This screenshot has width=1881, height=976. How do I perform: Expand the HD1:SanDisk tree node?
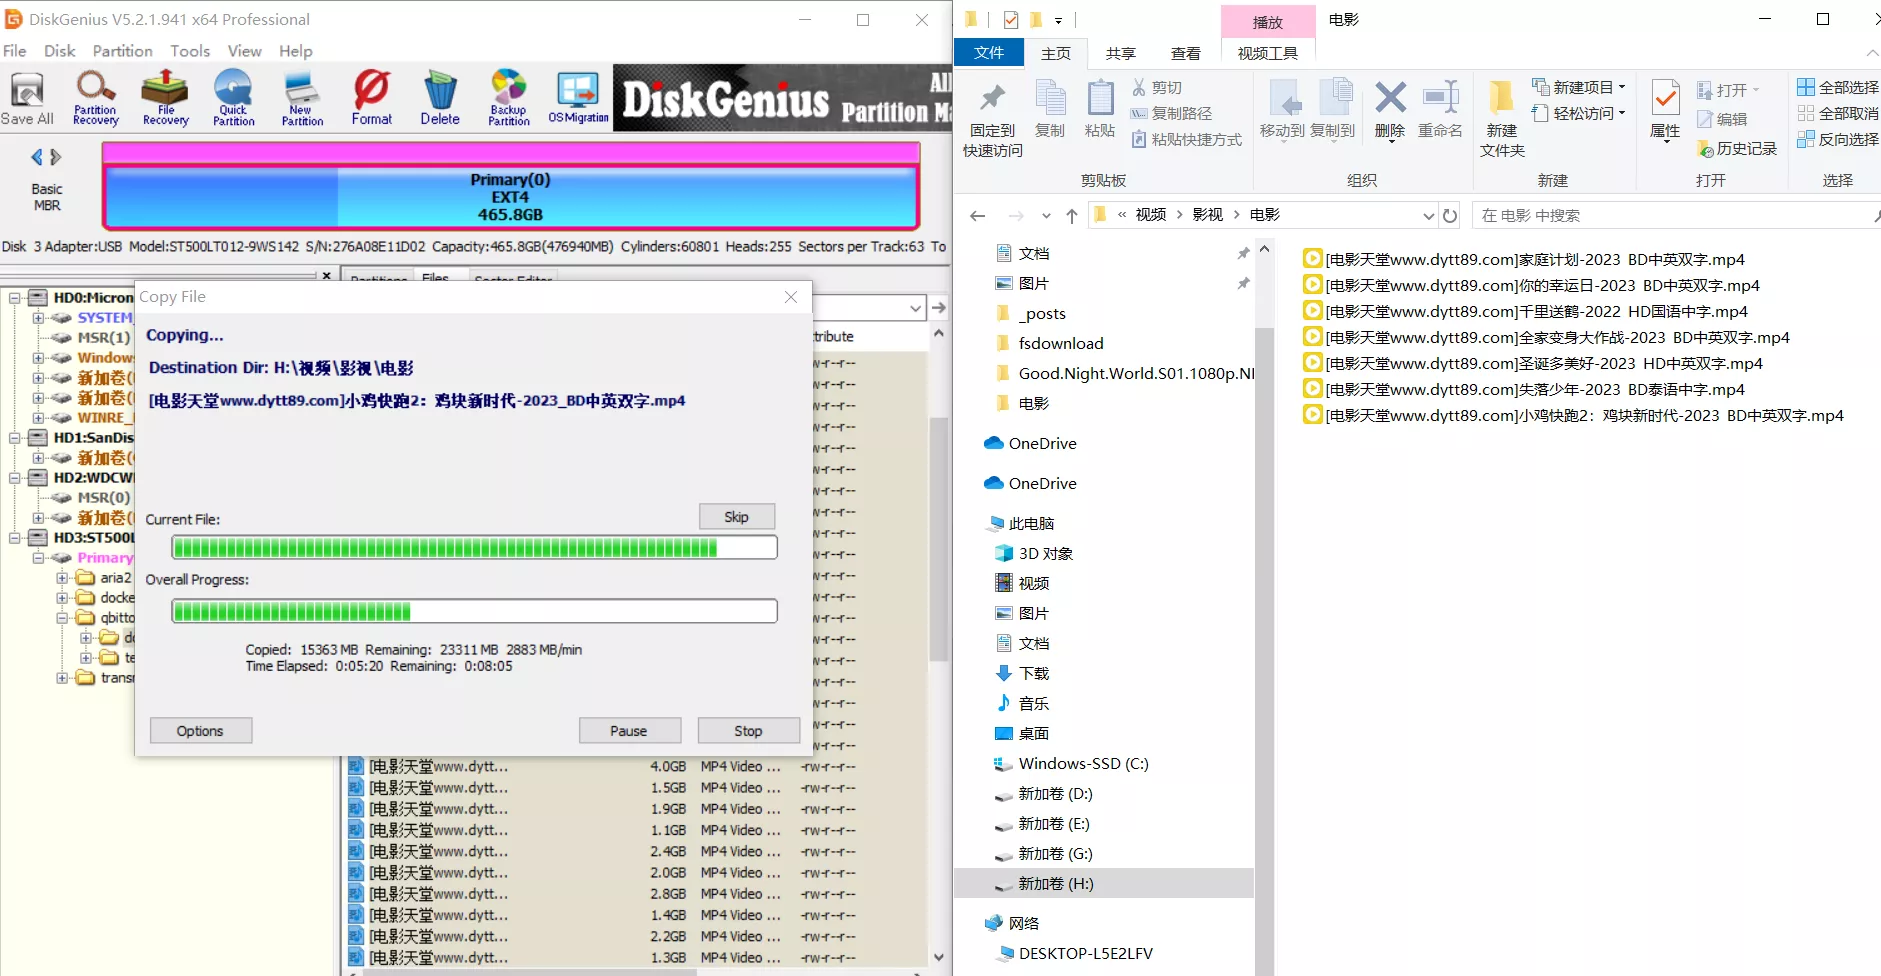click(15, 438)
